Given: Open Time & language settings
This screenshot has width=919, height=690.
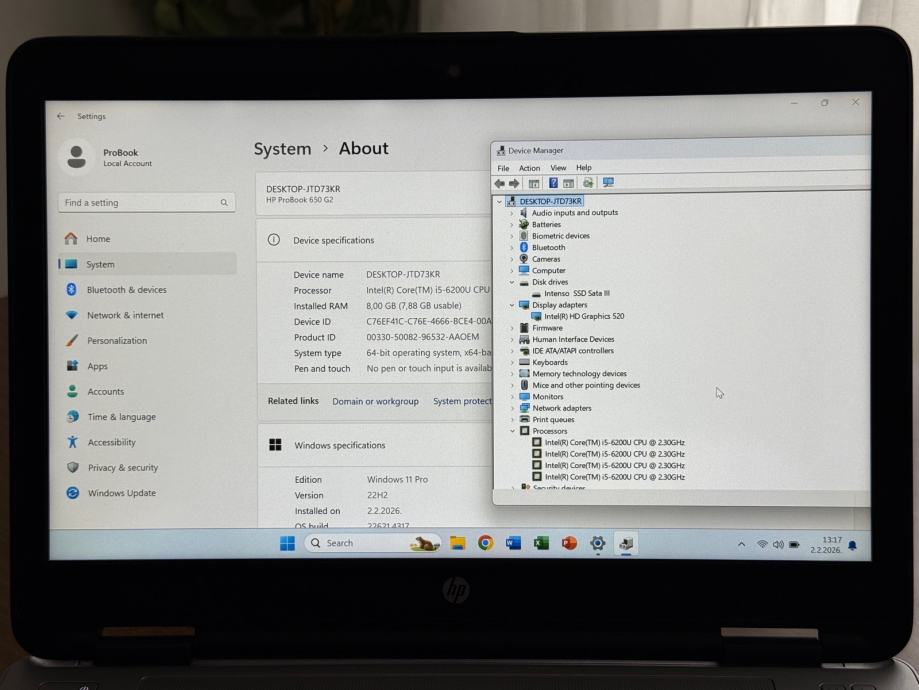Looking at the screenshot, I should (x=147, y=417).
